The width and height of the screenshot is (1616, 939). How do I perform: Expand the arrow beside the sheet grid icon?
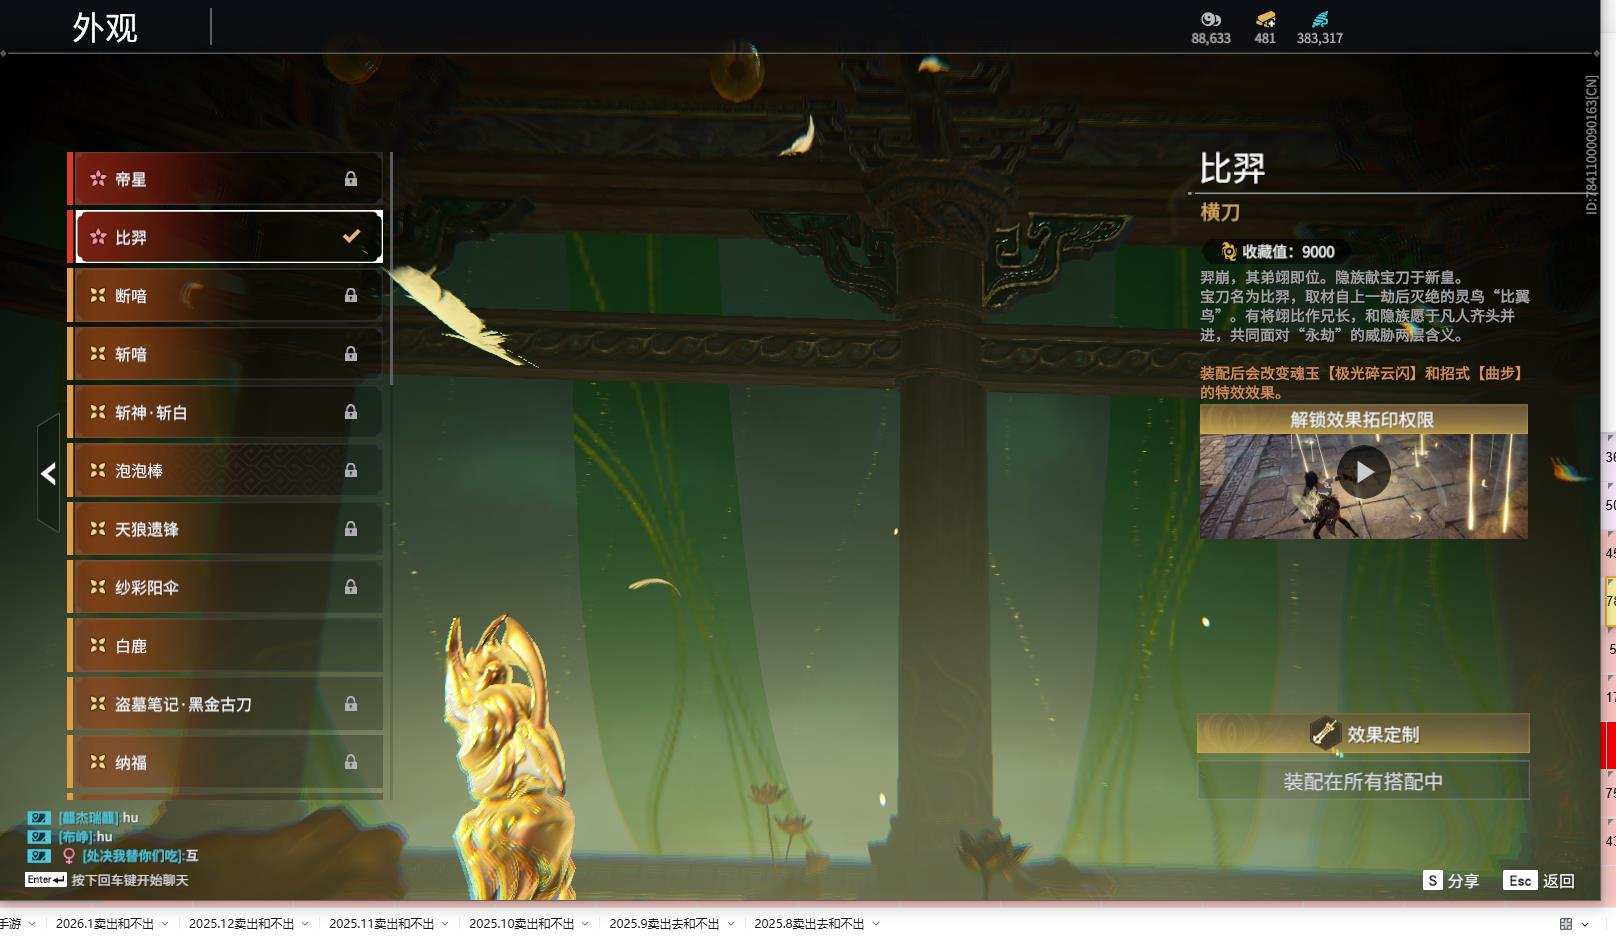coord(1585,924)
